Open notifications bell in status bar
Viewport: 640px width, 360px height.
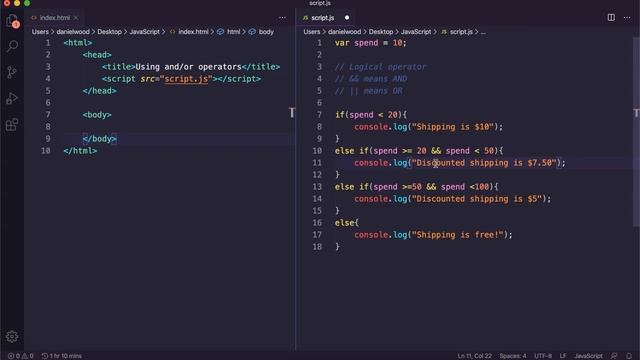point(629,356)
